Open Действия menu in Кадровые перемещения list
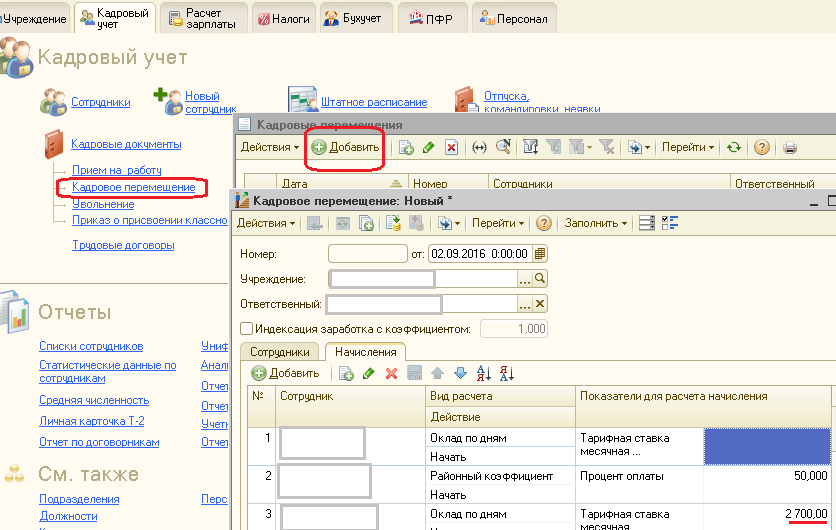 coord(269,147)
